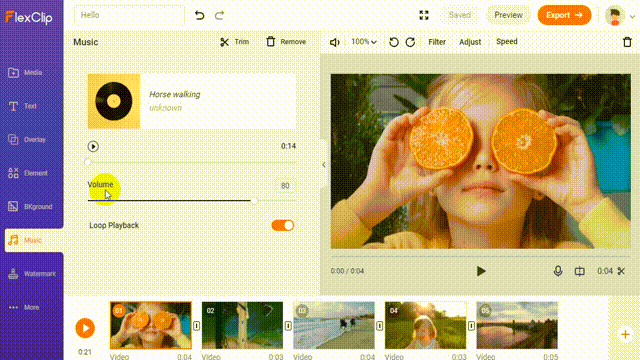Image resolution: width=640 pixels, height=360 pixels.
Task: Delete clip with top-right trash icon
Action: coord(627,42)
